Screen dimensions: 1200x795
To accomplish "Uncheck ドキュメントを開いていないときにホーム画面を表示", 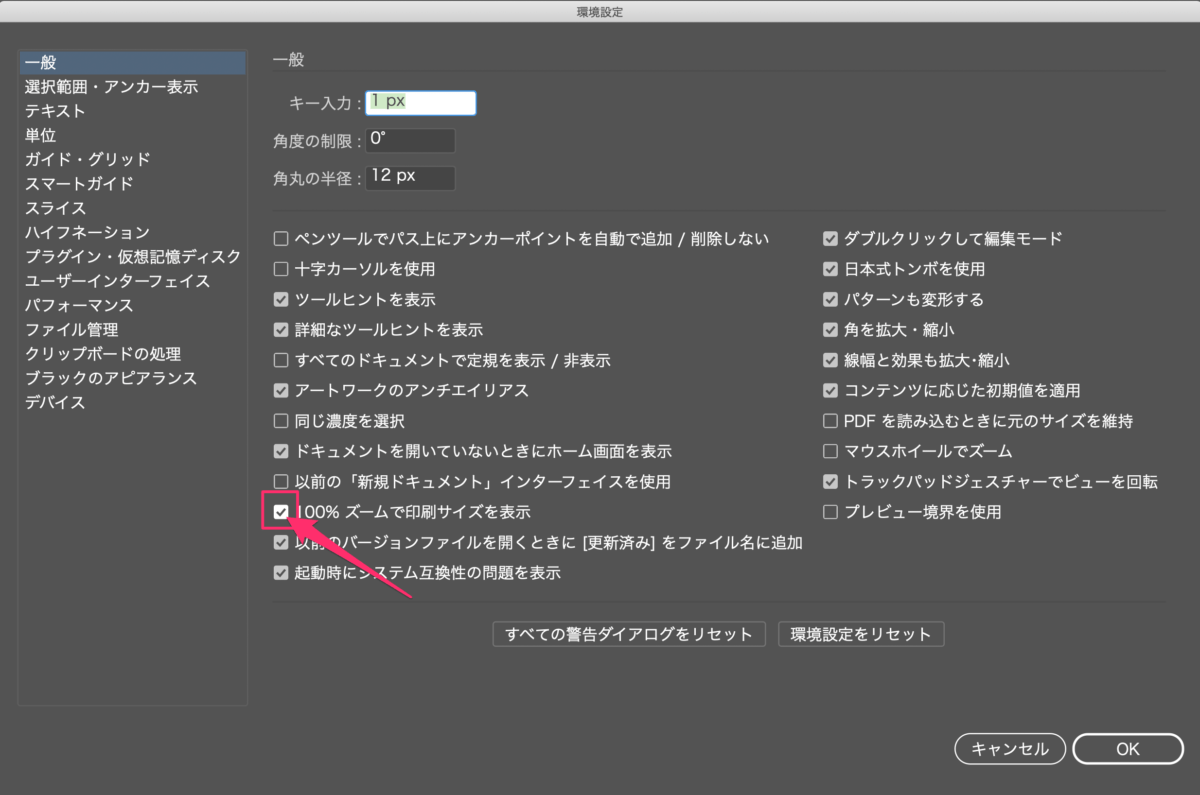I will [x=281, y=451].
